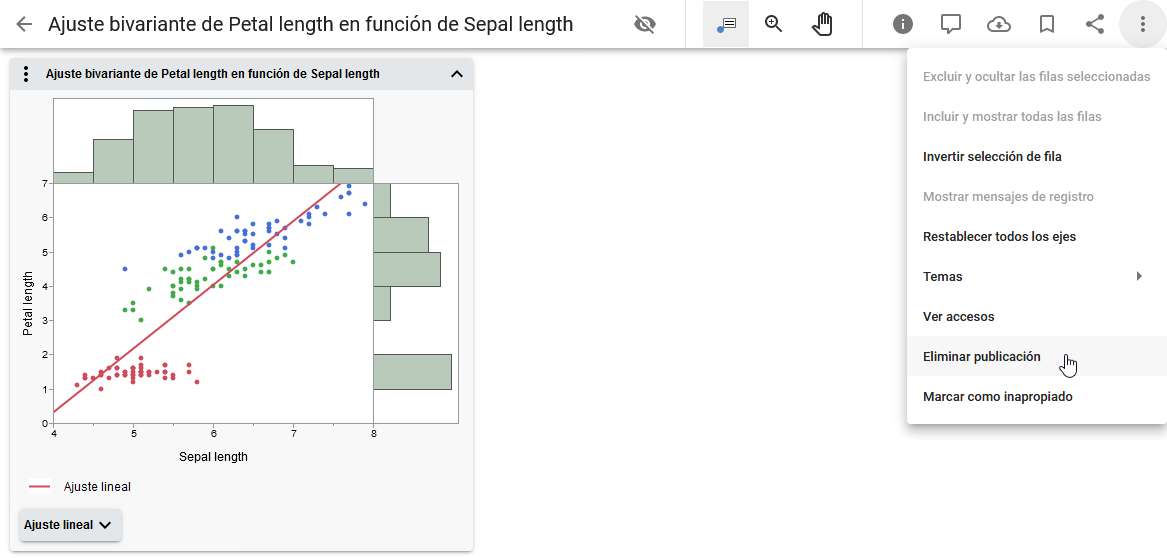
Task: Select "Invertir selección de fila"
Action: pyautogui.click(x=992, y=157)
